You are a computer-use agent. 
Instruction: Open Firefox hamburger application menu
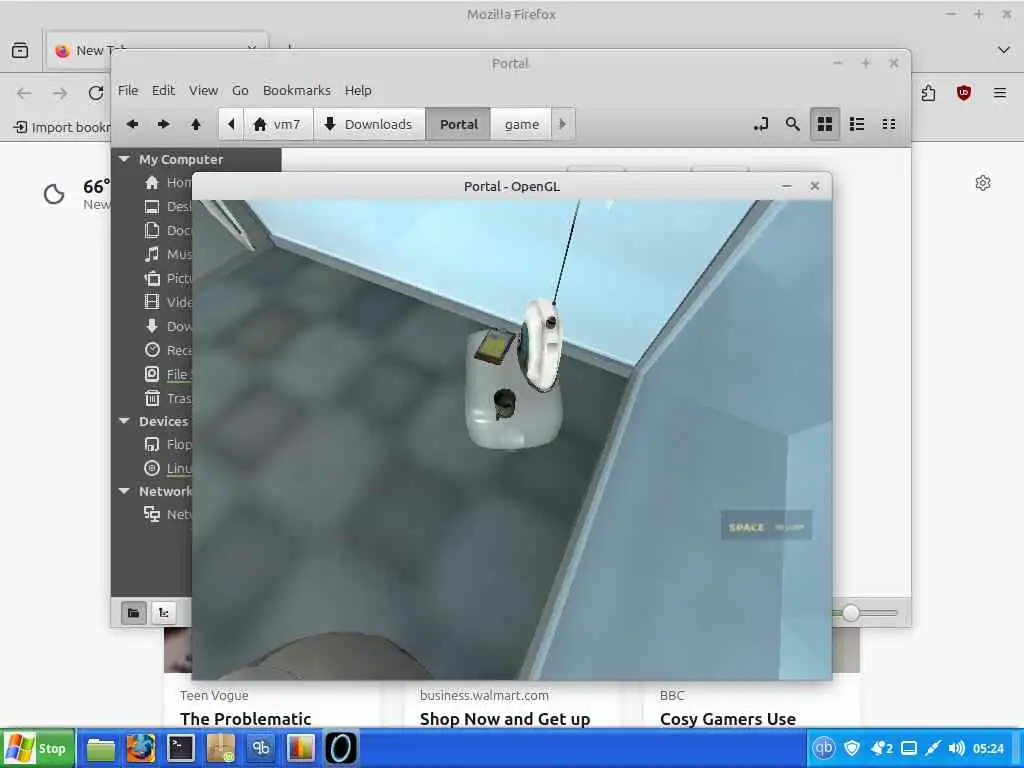[x=1000, y=93]
